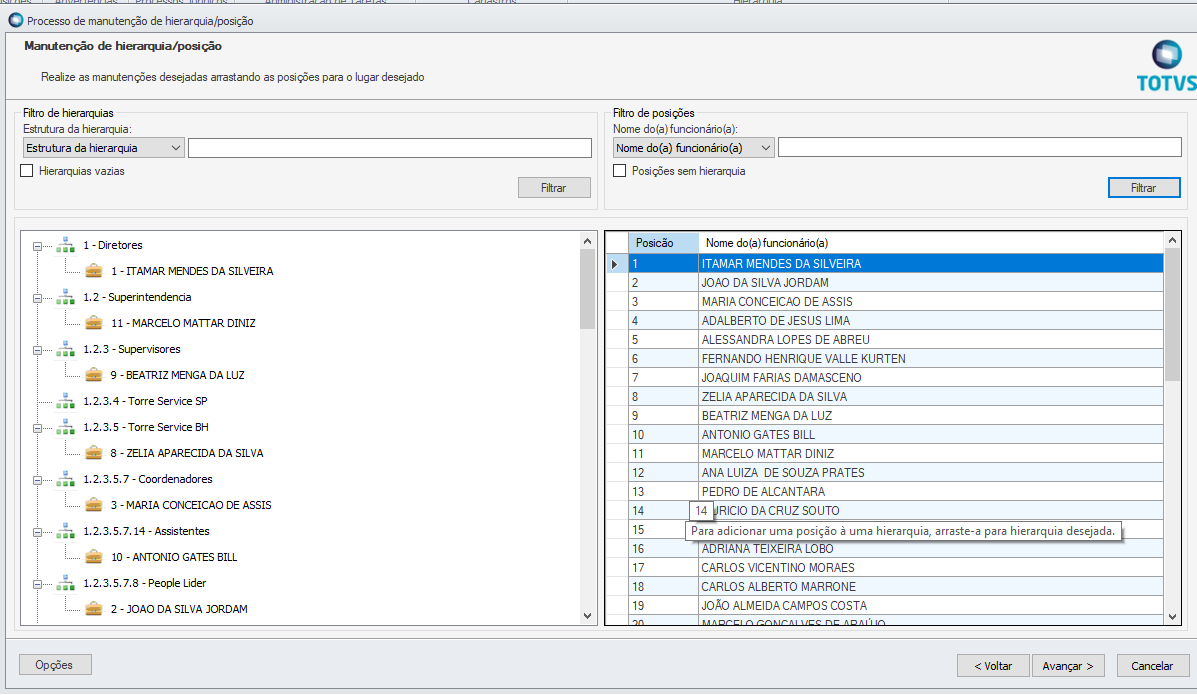Click the briefcase icon of MARCELO MATTAR DINIZ in tree
Screen dimensions: 1197x695
(94, 323)
